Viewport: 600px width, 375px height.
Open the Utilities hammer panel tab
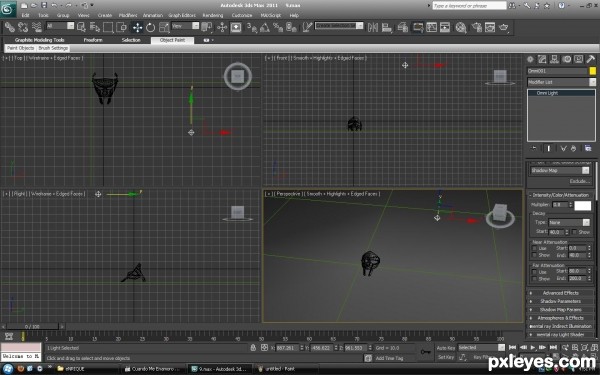click(x=591, y=59)
